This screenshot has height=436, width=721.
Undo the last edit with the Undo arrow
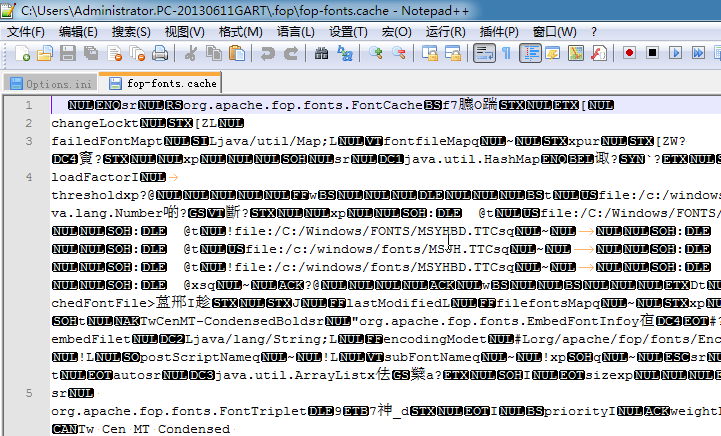pyautogui.click(x=267, y=53)
